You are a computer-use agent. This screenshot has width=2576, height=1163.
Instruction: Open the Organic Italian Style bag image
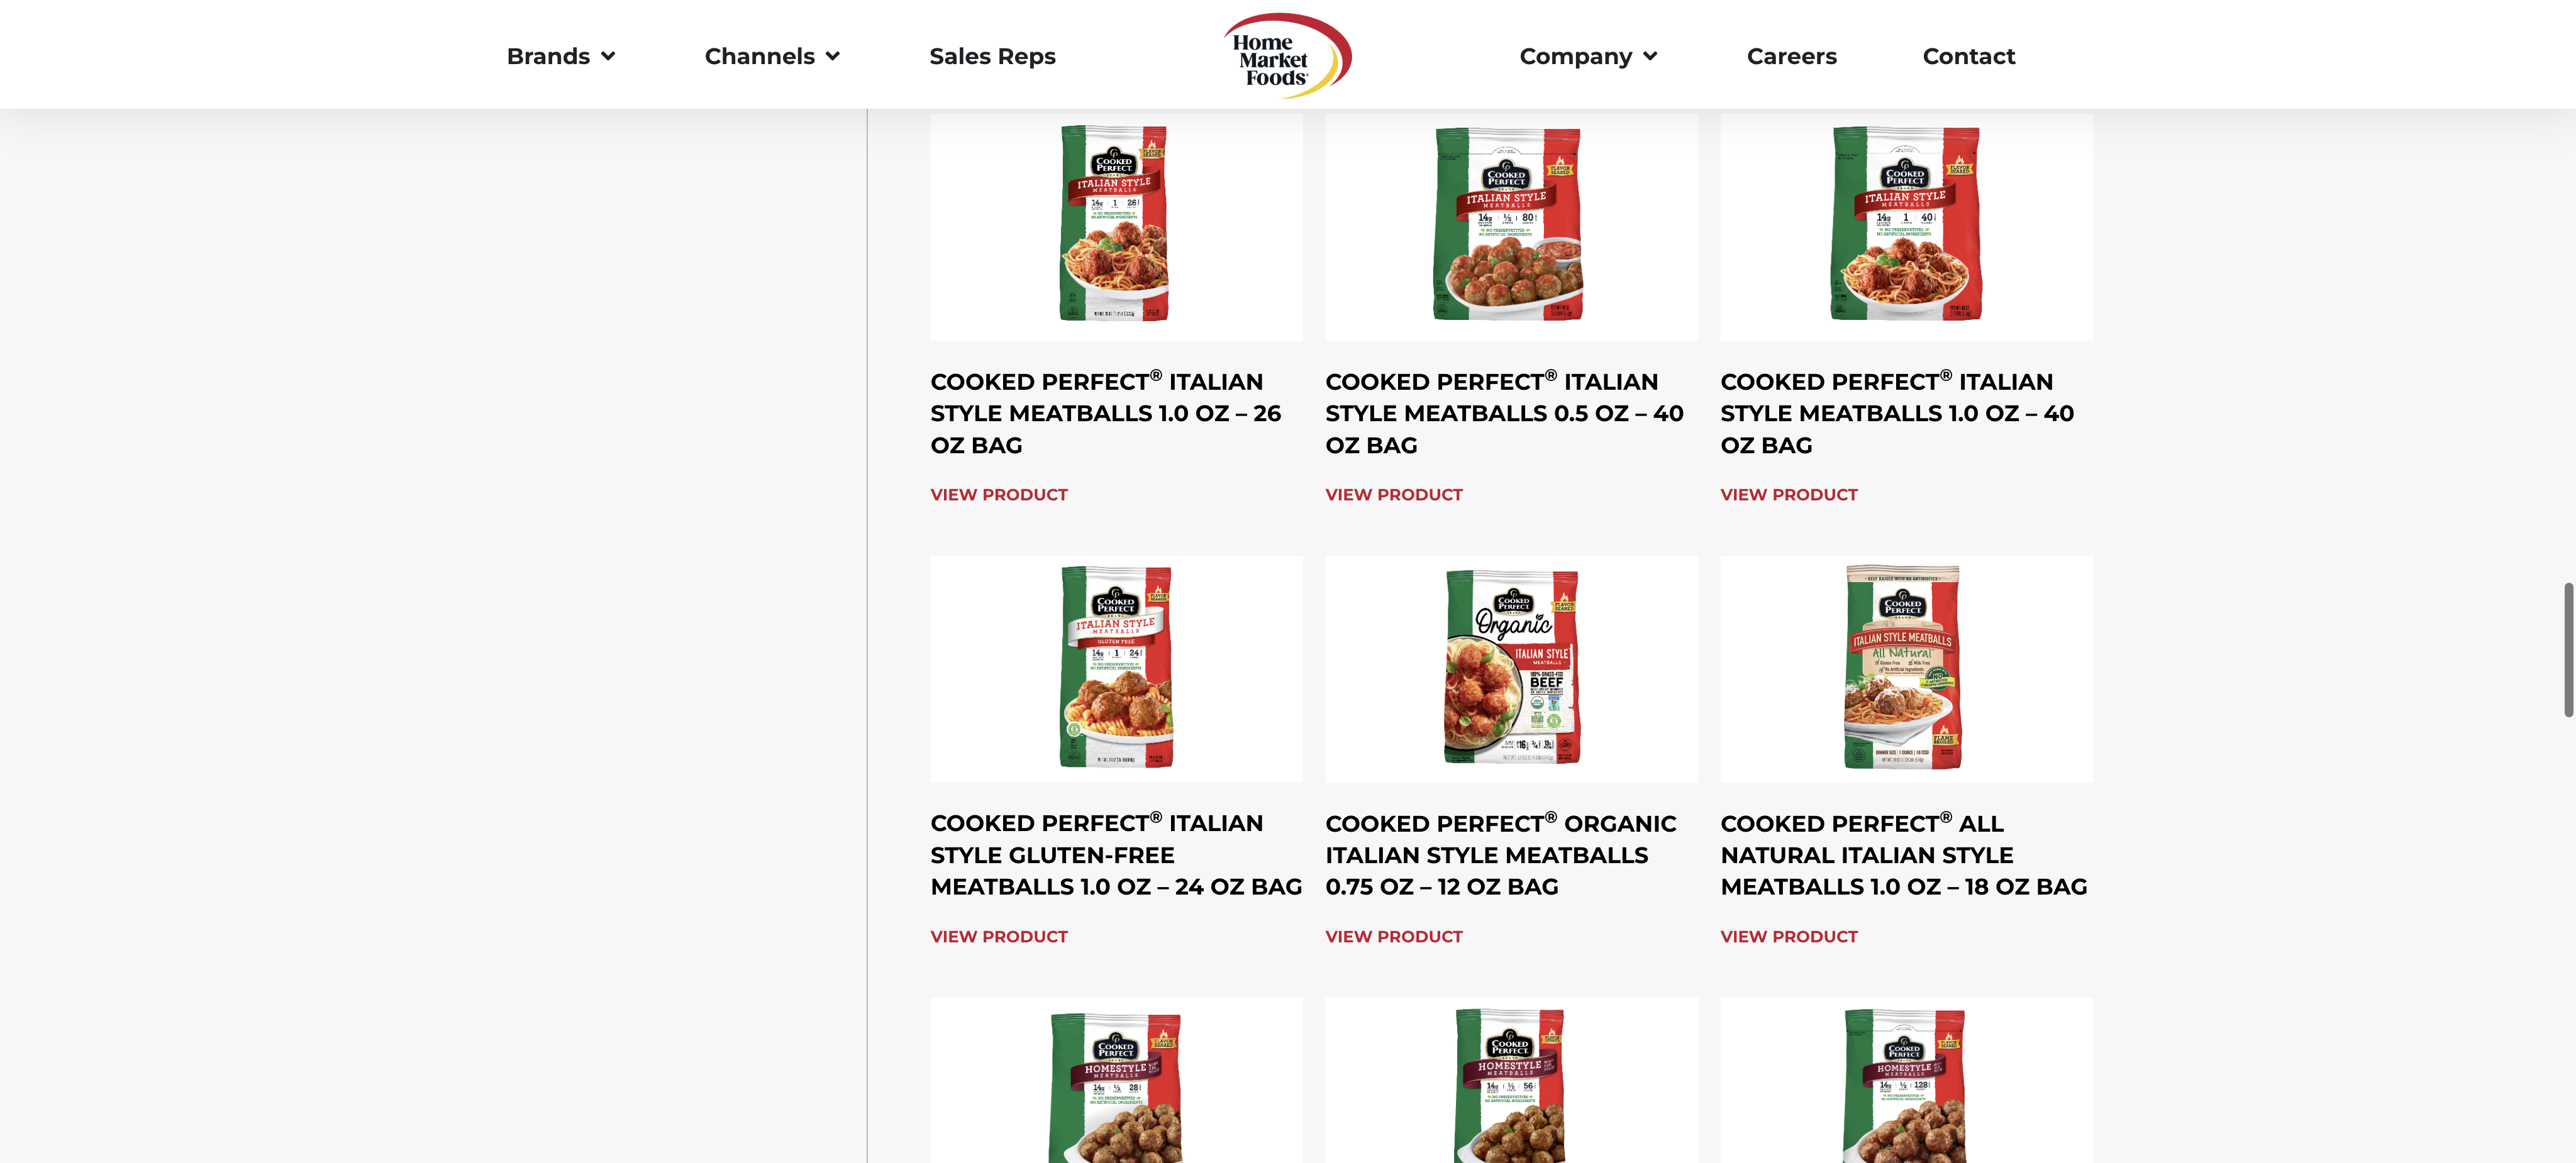[x=1511, y=669]
